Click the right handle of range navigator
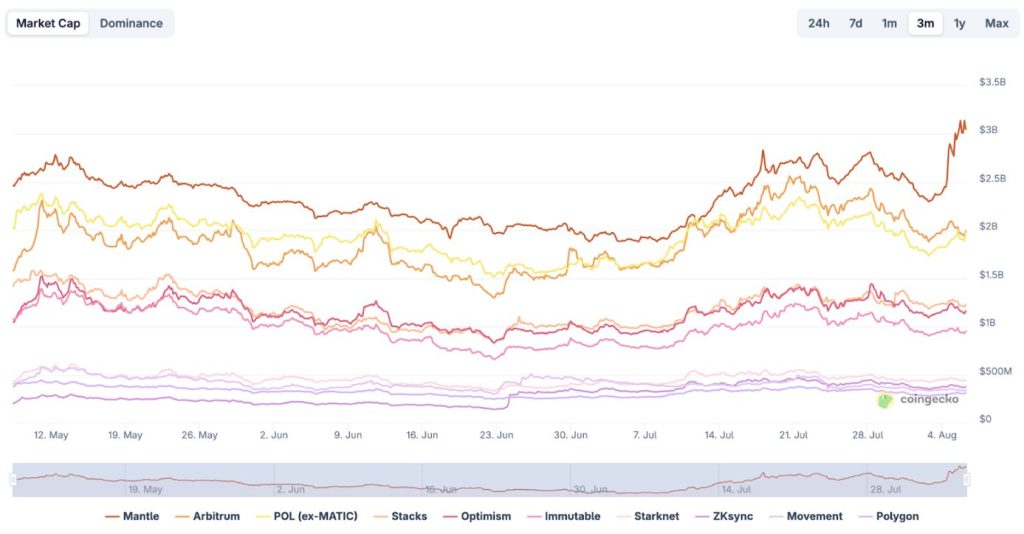Viewport: 1024px width, 534px height. pos(967,480)
